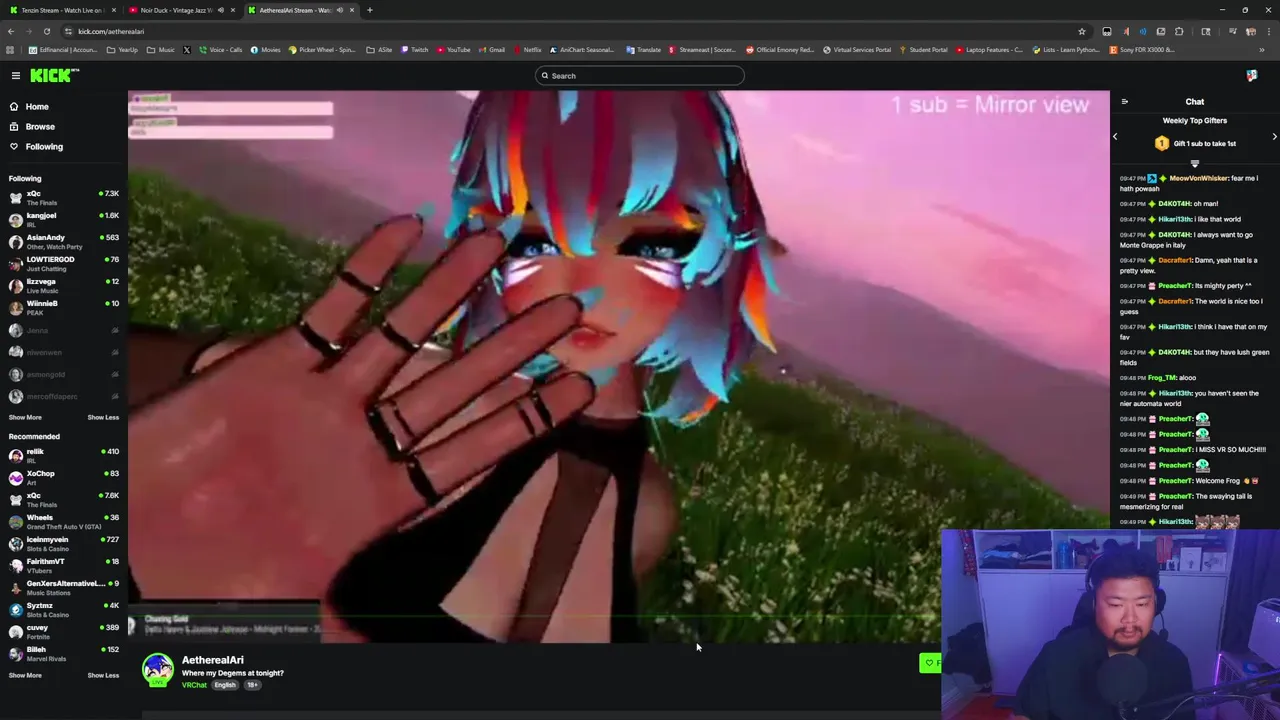Open LOWTIERGOD channel avatar

(x=16, y=264)
